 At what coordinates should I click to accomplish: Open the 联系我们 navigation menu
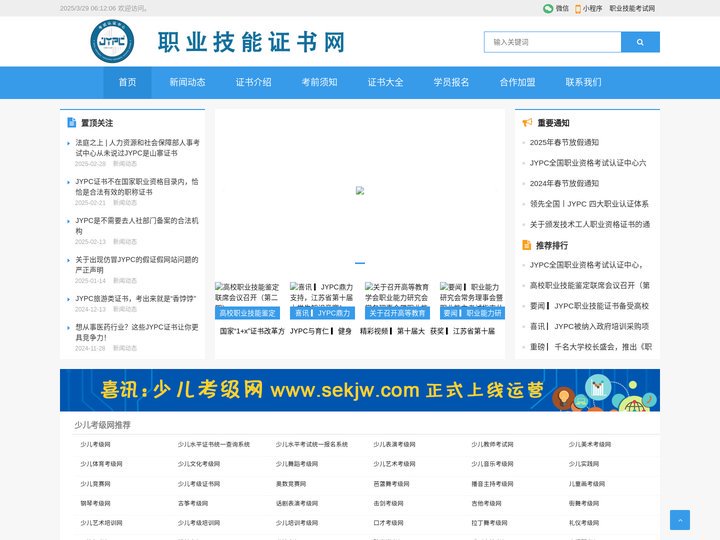(x=584, y=82)
